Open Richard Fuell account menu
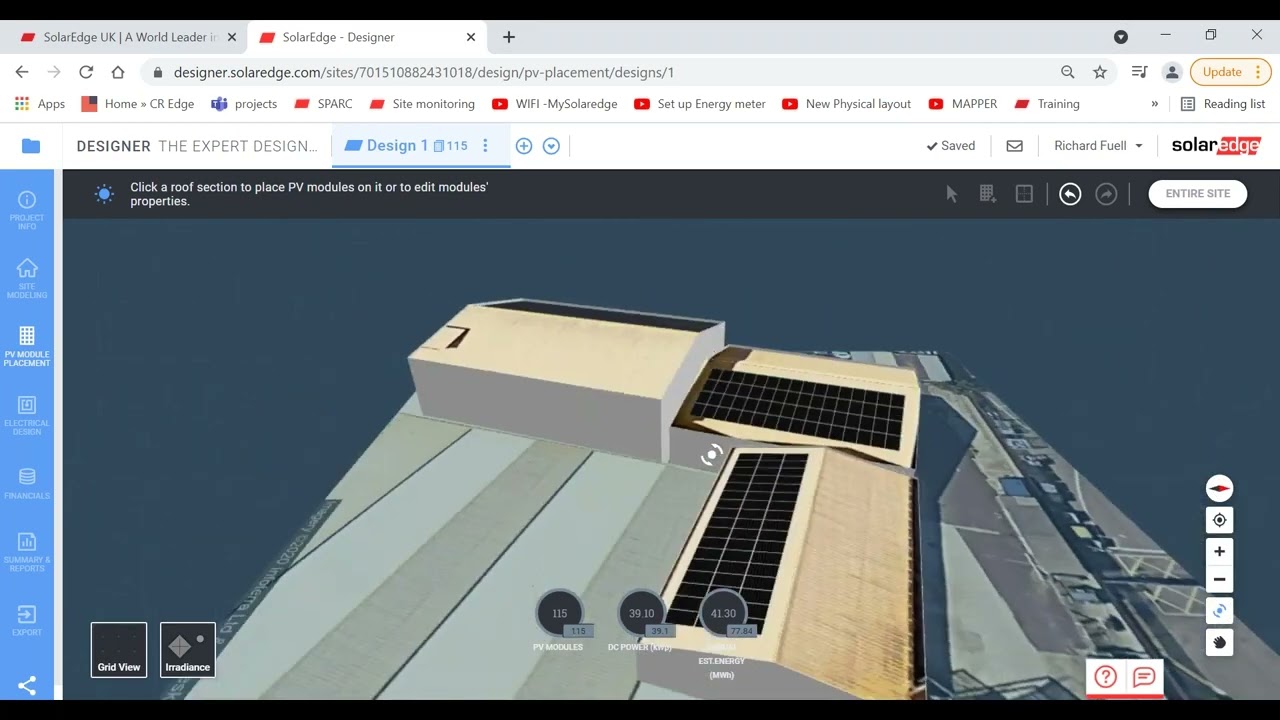The height and width of the screenshot is (720, 1280). (1098, 146)
